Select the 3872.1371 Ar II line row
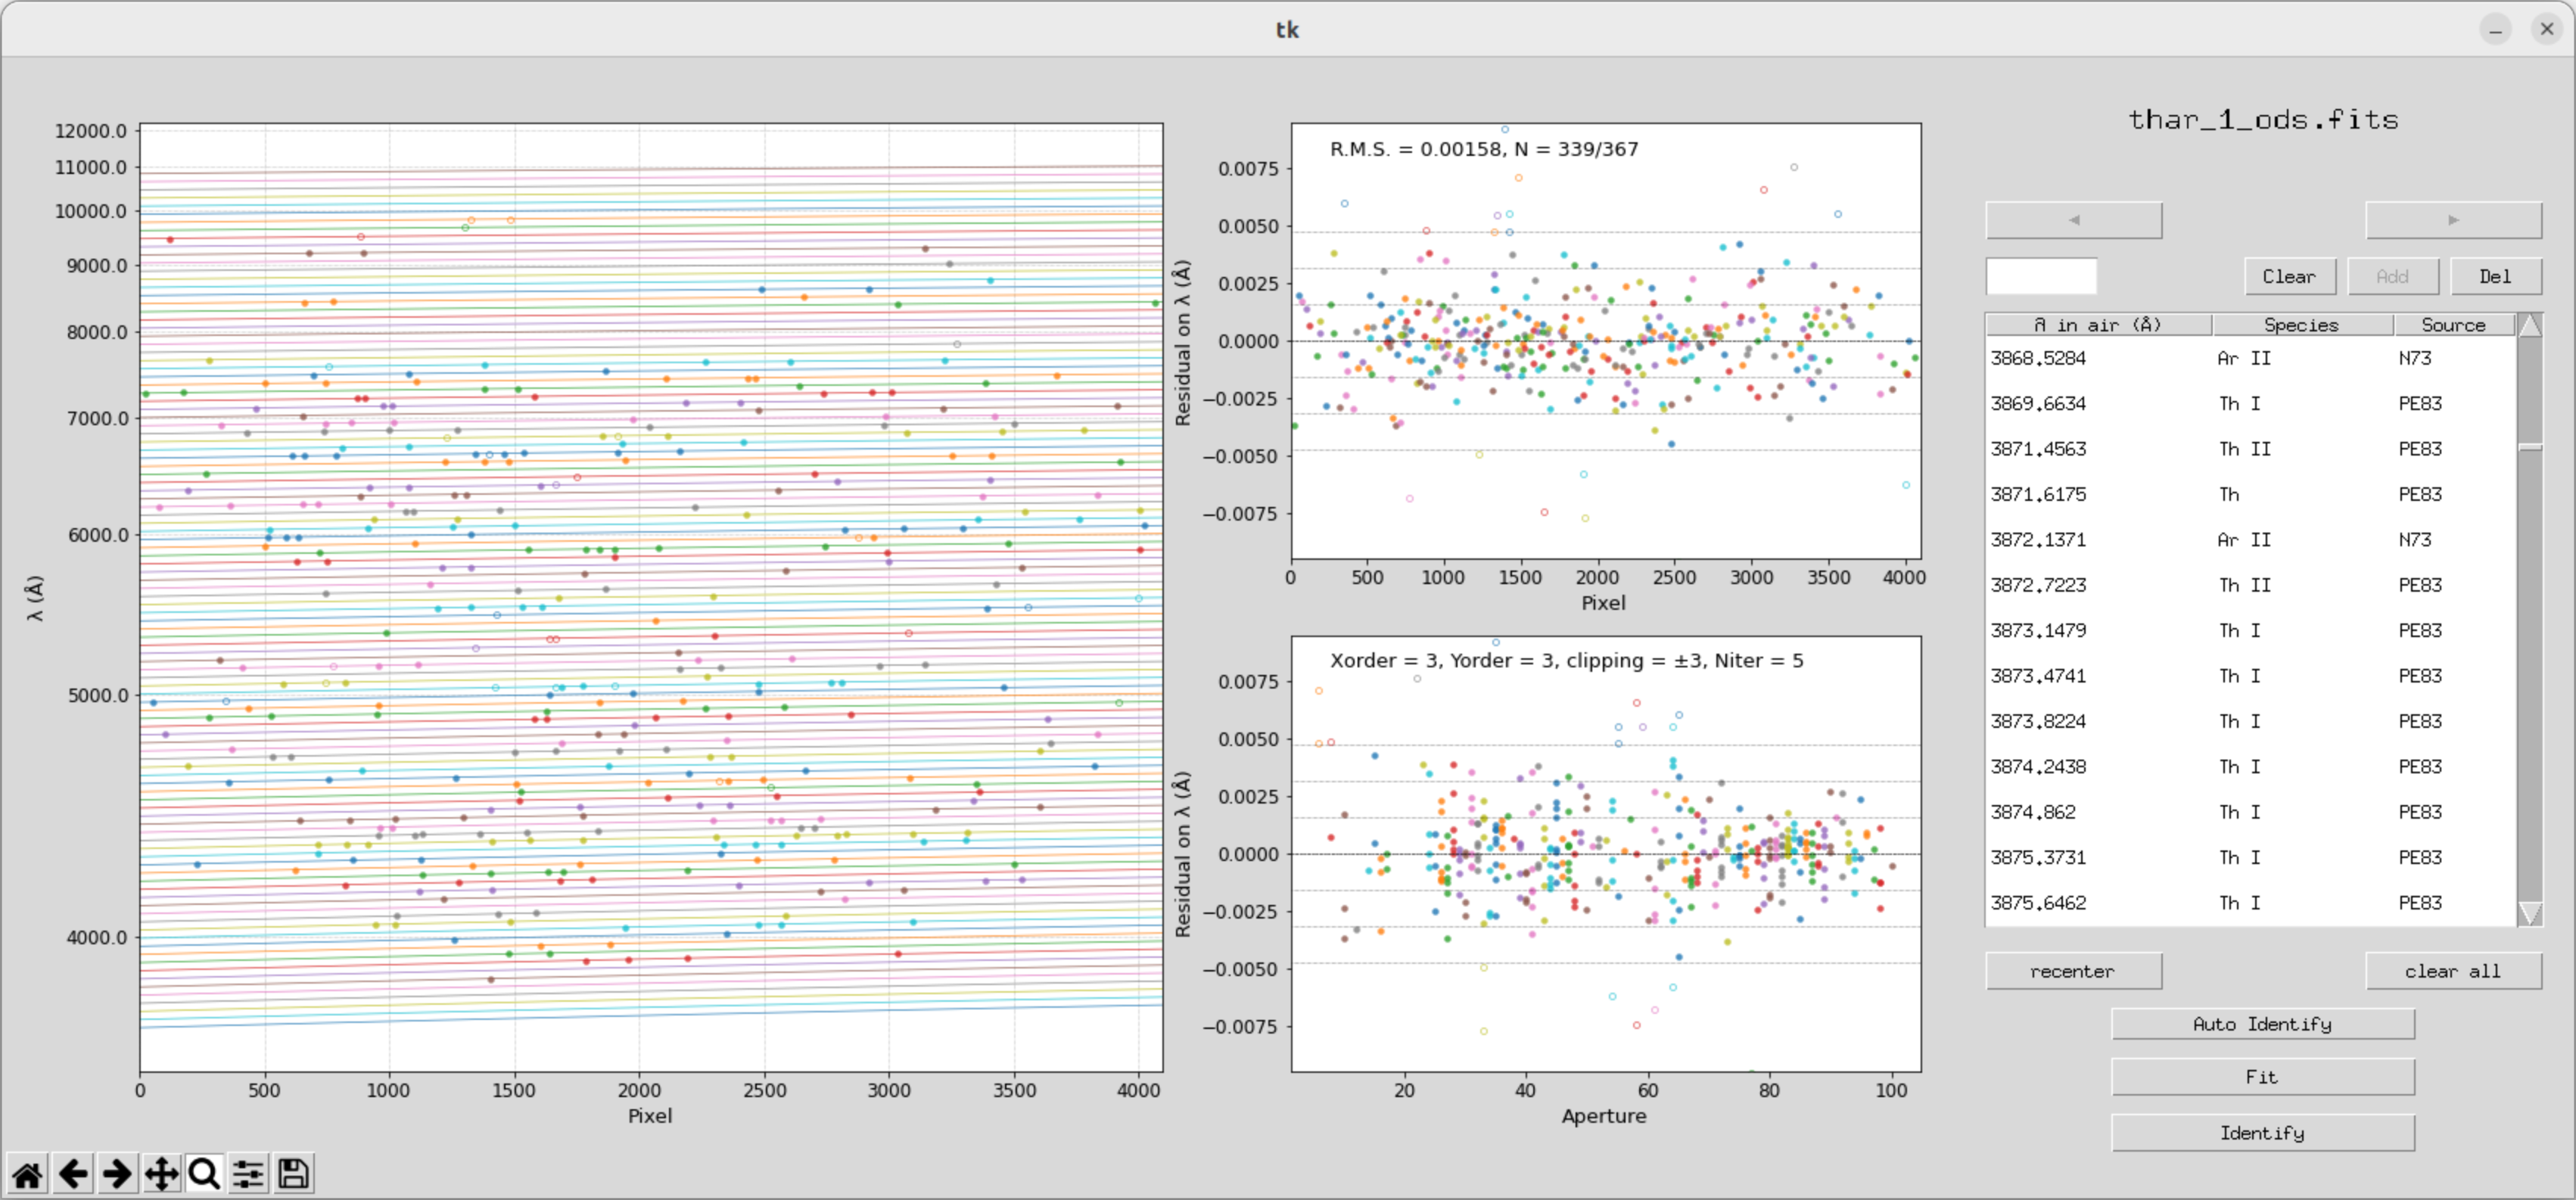This screenshot has width=2576, height=1200. click(2248, 540)
